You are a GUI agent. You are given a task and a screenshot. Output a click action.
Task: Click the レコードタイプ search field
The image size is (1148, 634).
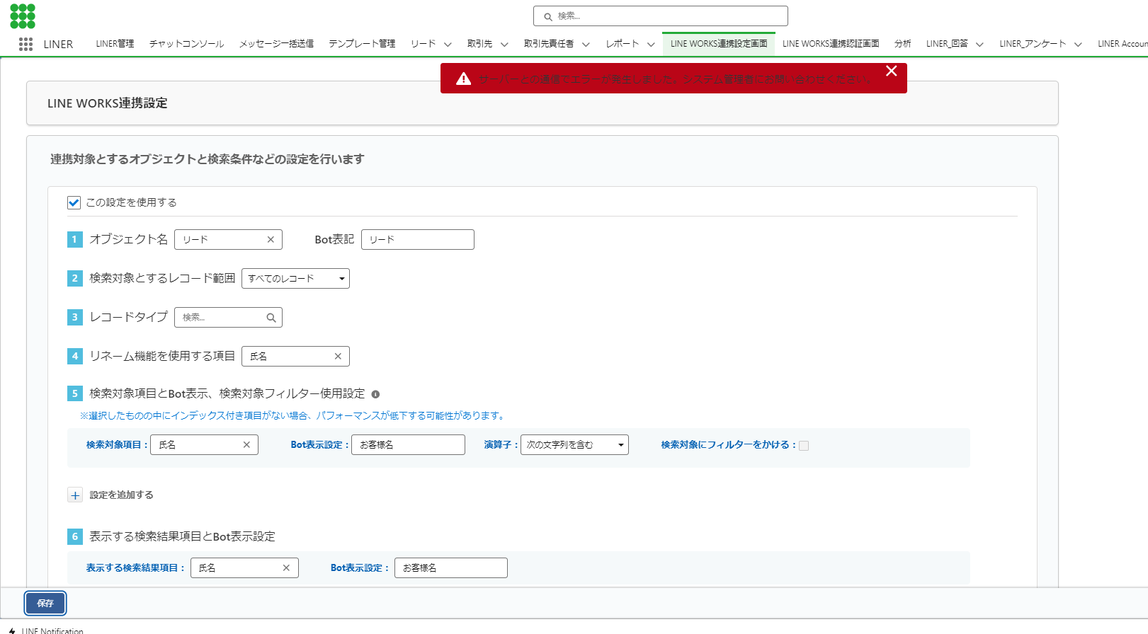[228, 317]
